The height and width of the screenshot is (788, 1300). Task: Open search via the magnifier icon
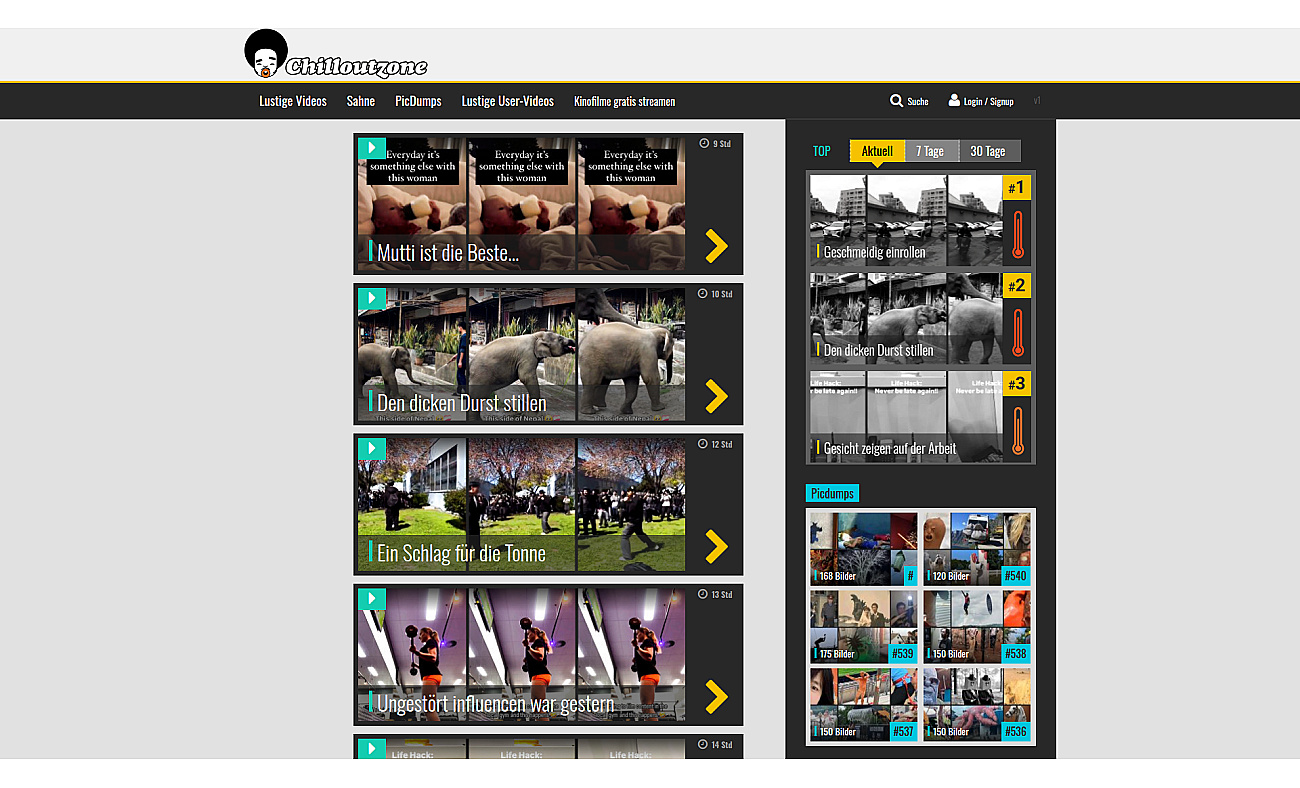click(896, 101)
